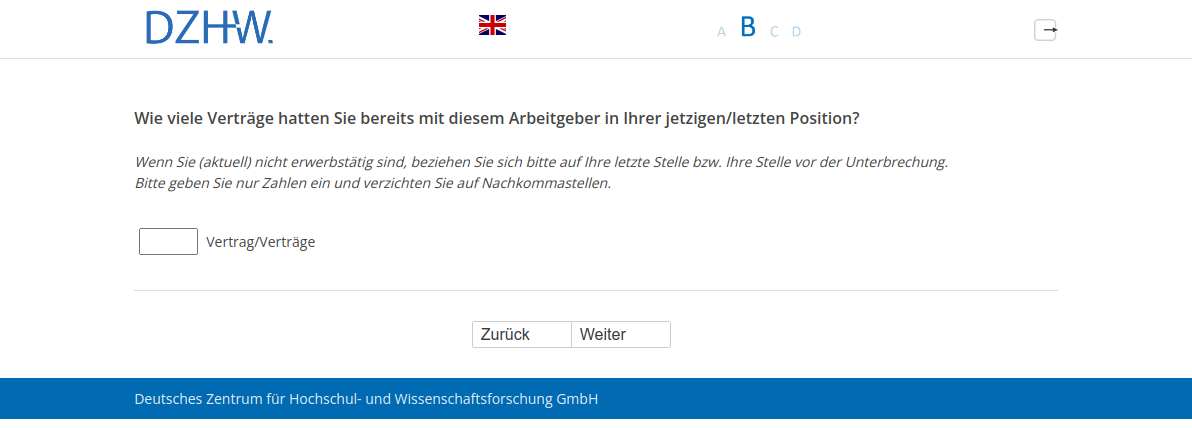Click the word 'Position?' in the heading
This screenshot has height=428, width=1192.
point(825,118)
